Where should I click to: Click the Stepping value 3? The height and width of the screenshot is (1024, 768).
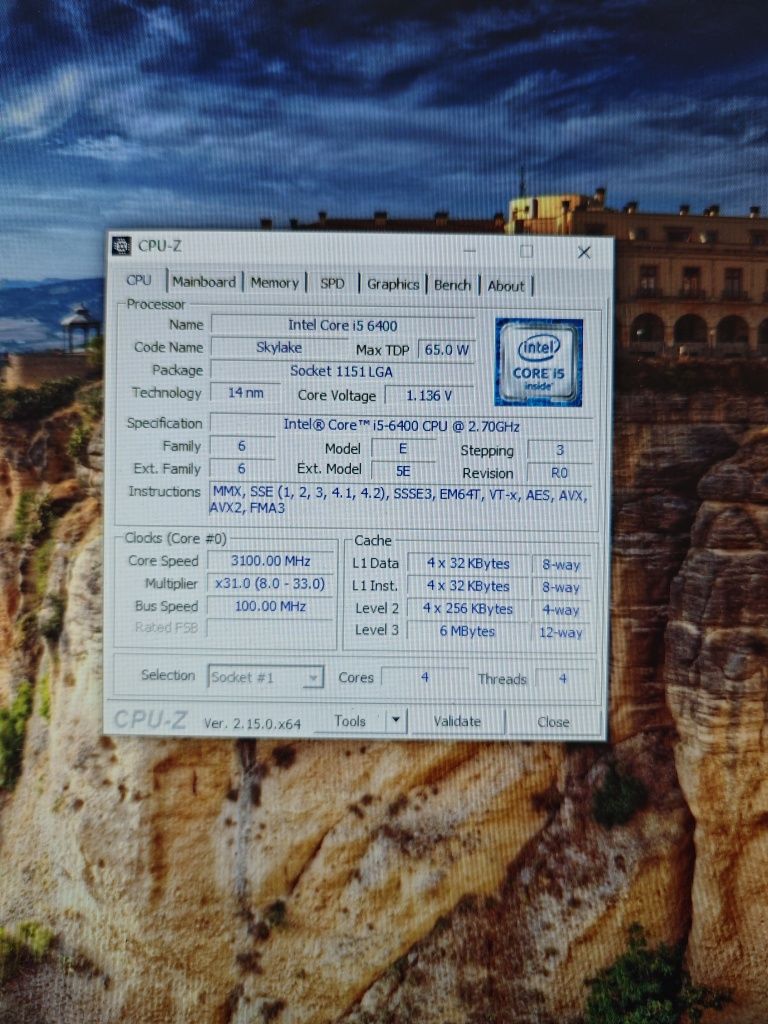[560, 450]
